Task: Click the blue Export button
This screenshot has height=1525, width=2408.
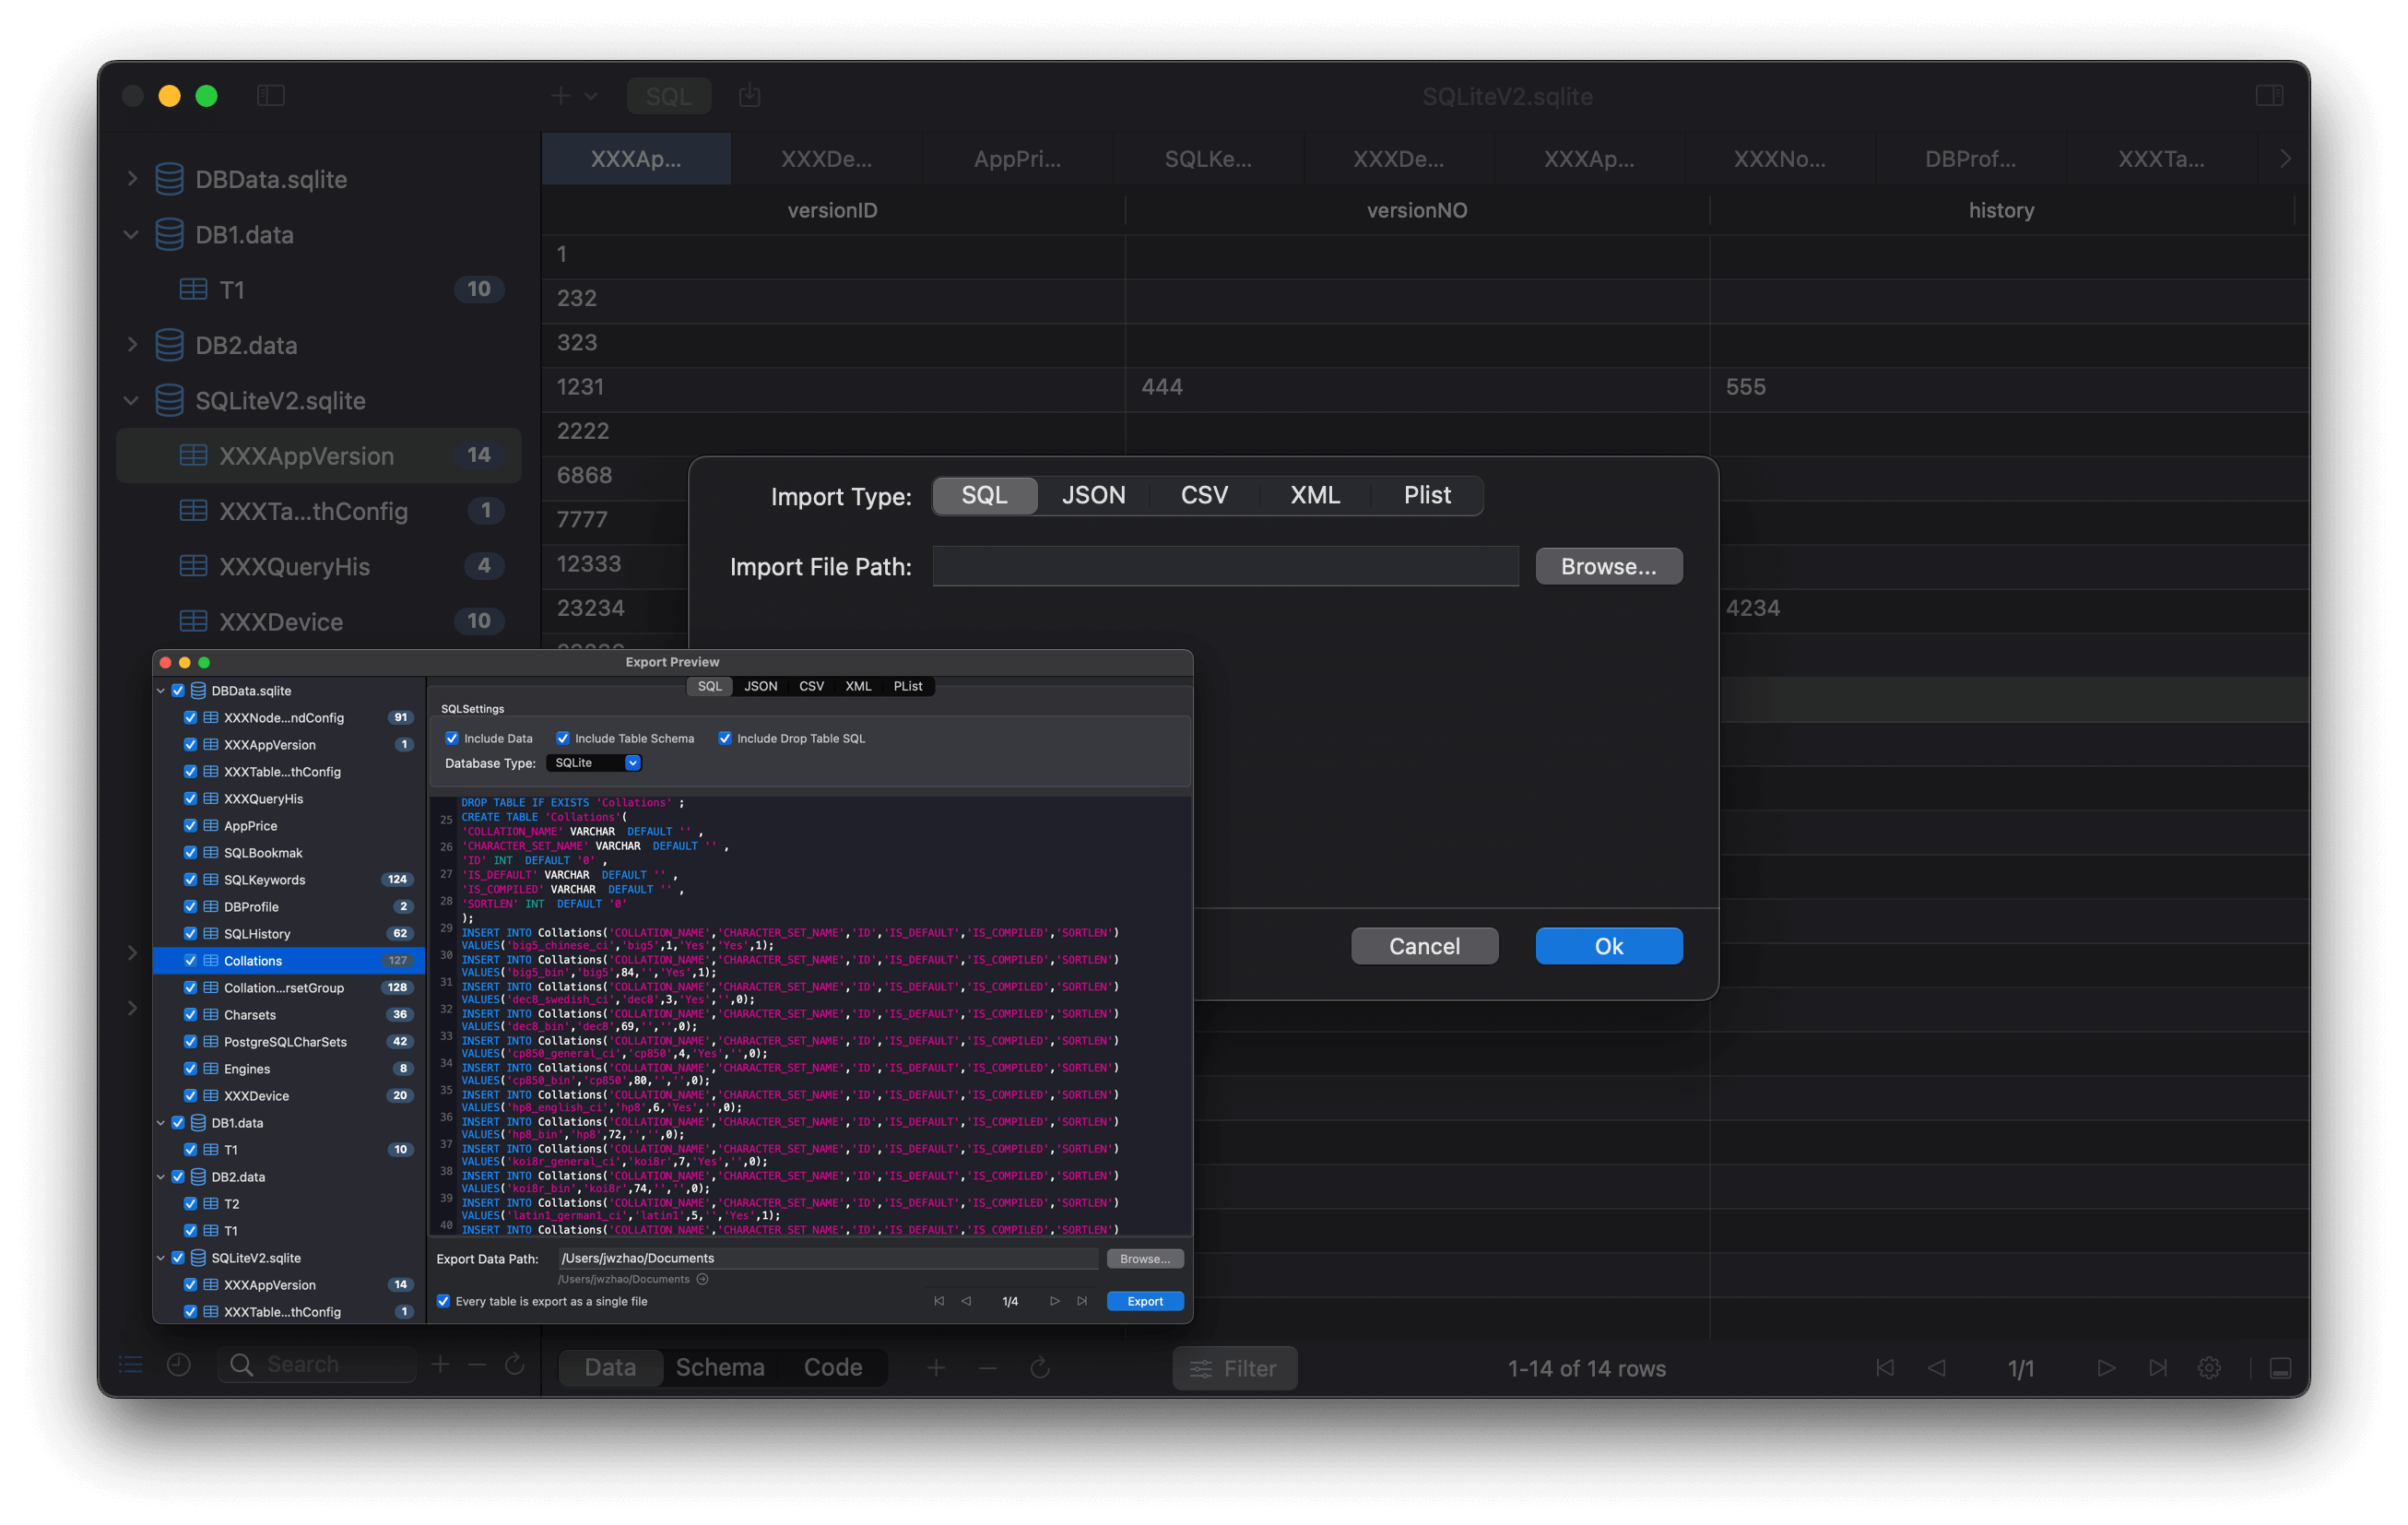Action: pyautogui.click(x=1144, y=1301)
